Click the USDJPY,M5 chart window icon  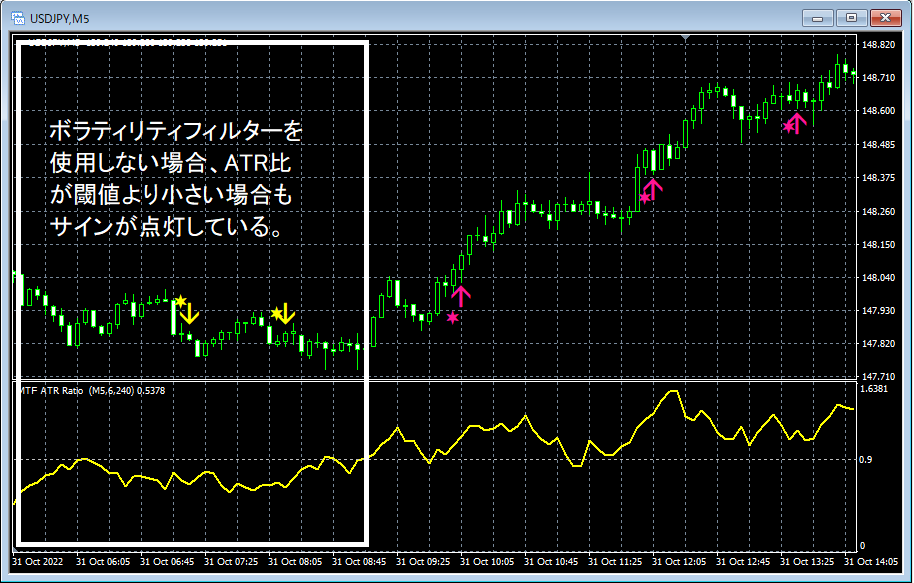point(17,18)
